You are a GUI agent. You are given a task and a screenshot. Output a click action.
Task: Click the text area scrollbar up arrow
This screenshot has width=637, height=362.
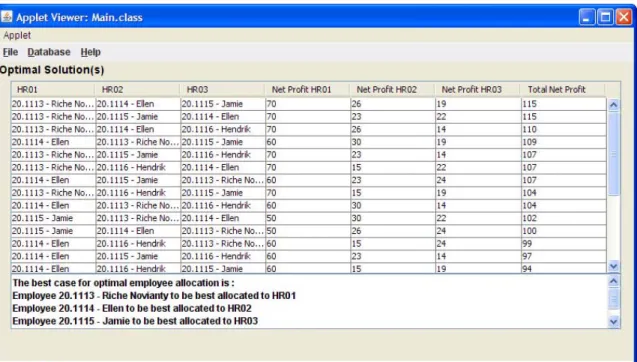(613, 281)
